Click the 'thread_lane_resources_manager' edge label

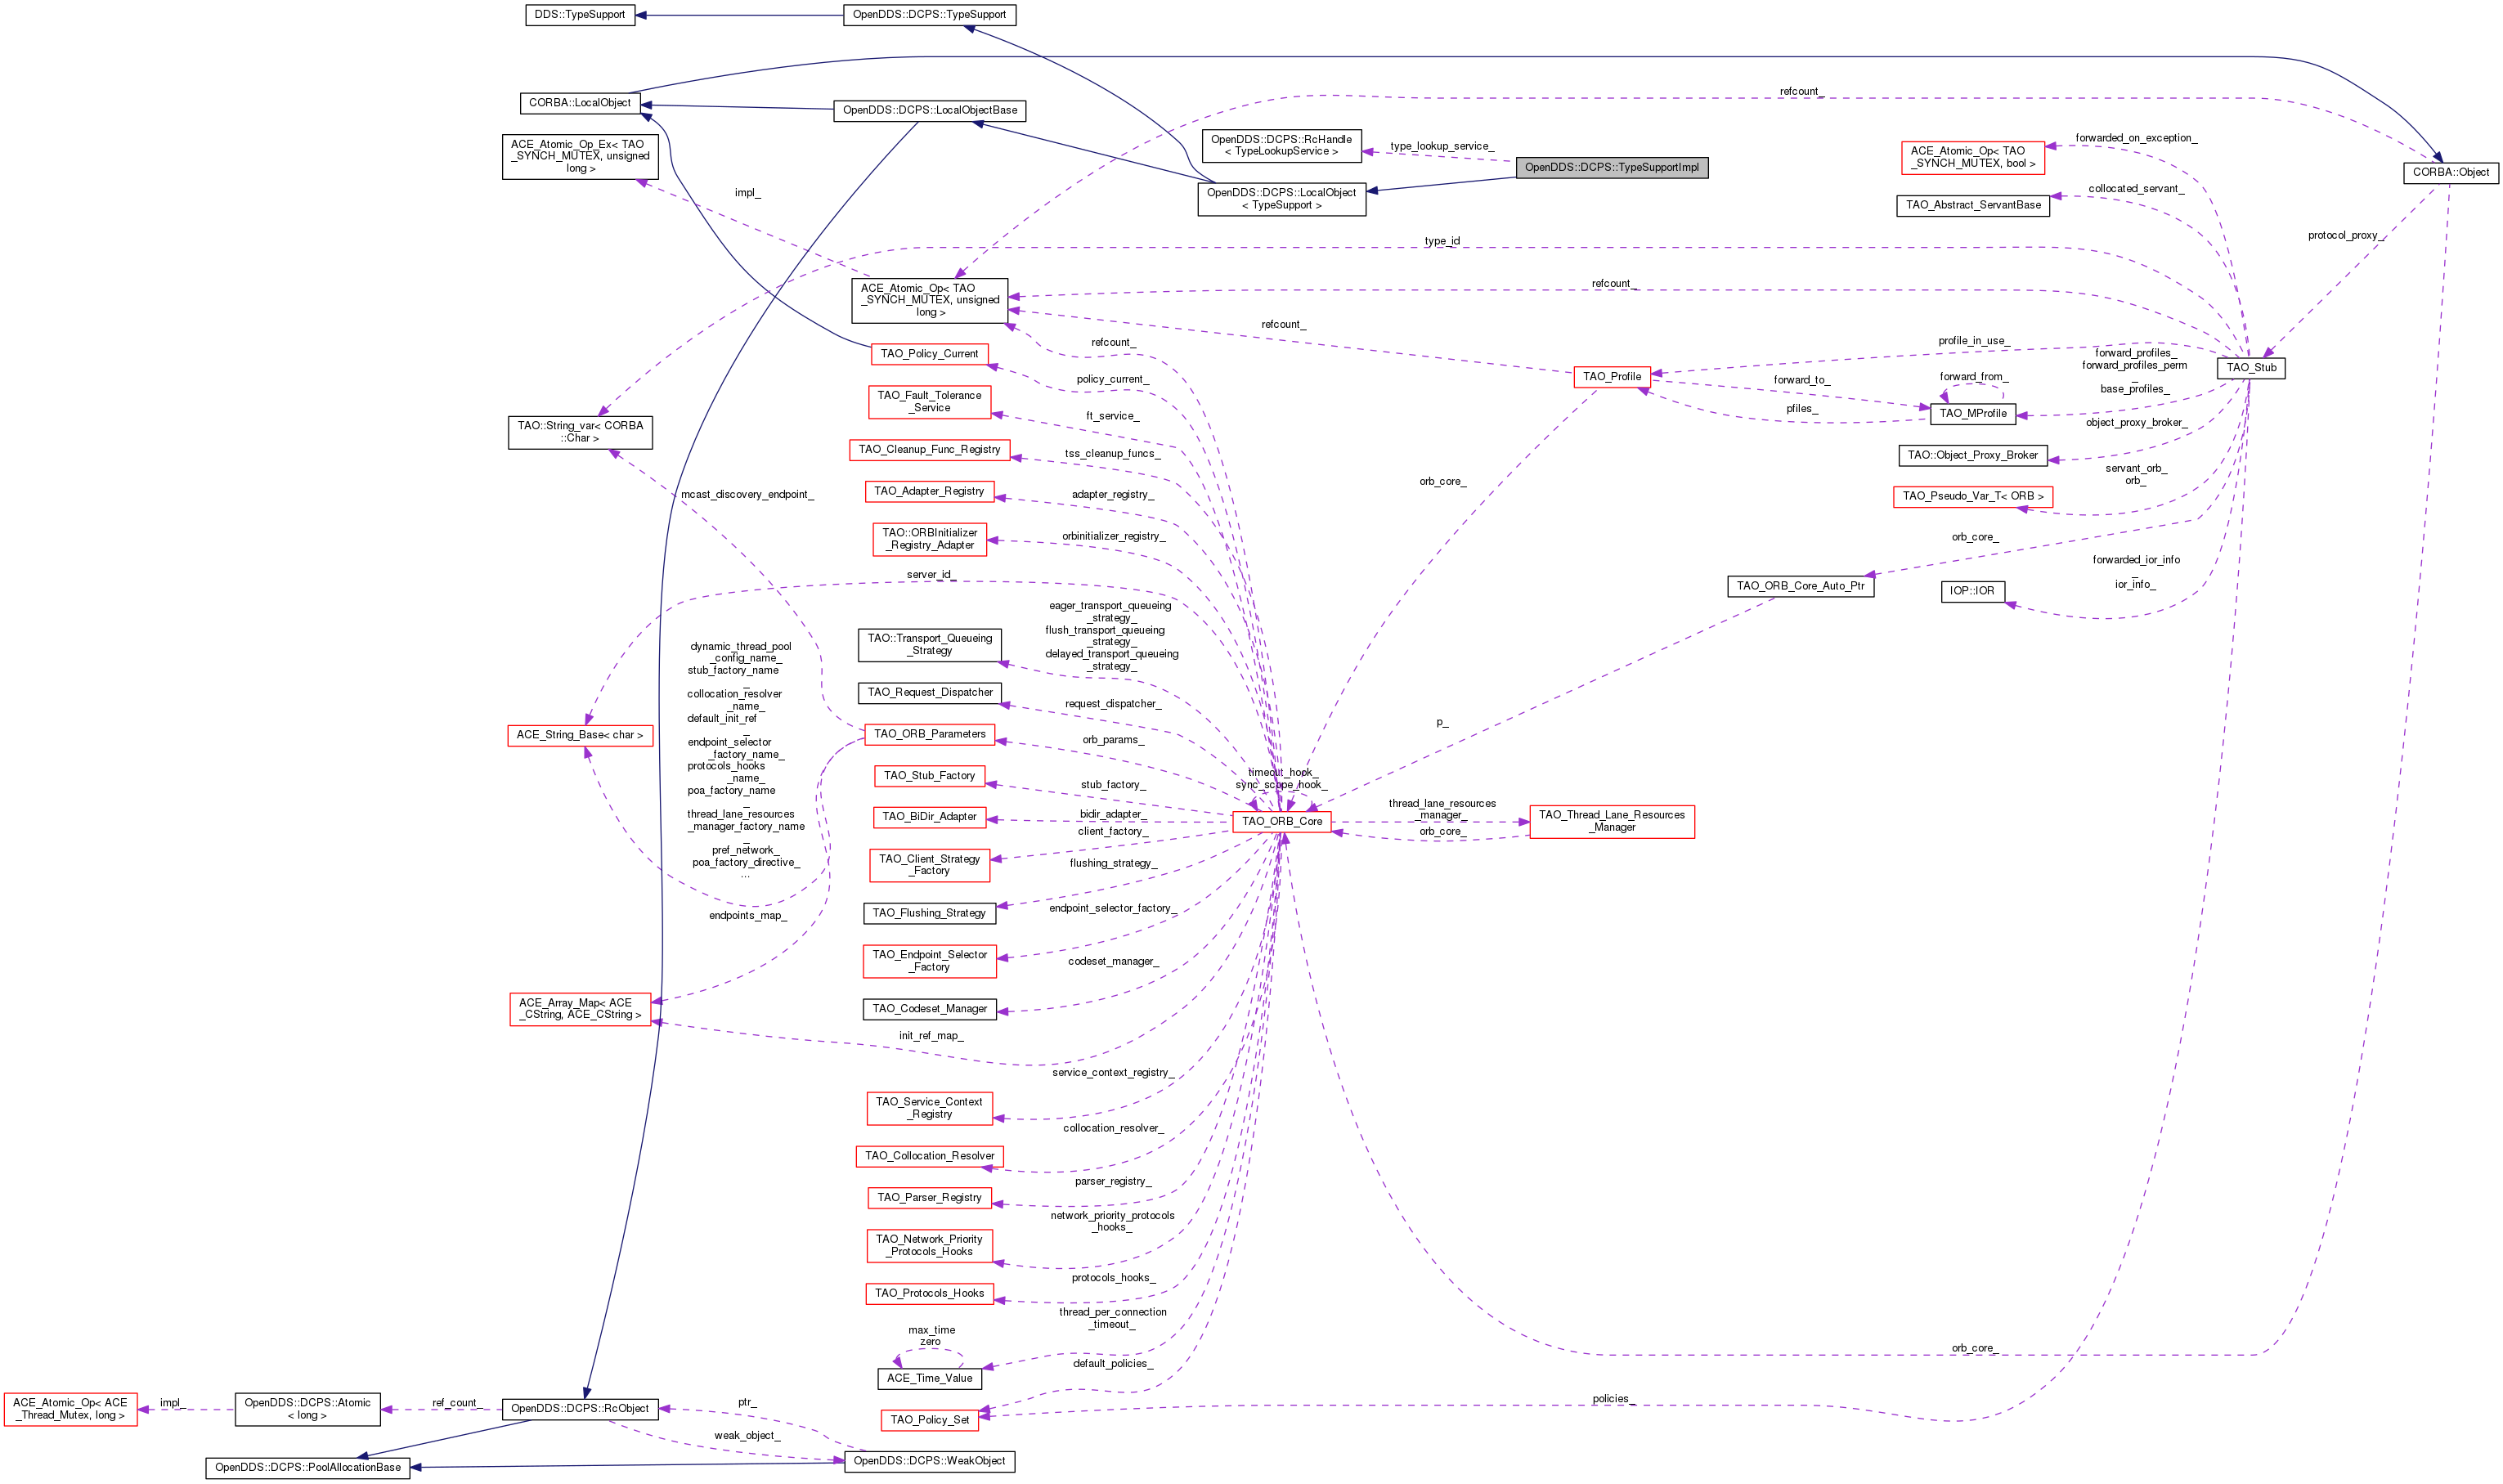(1442, 810)
